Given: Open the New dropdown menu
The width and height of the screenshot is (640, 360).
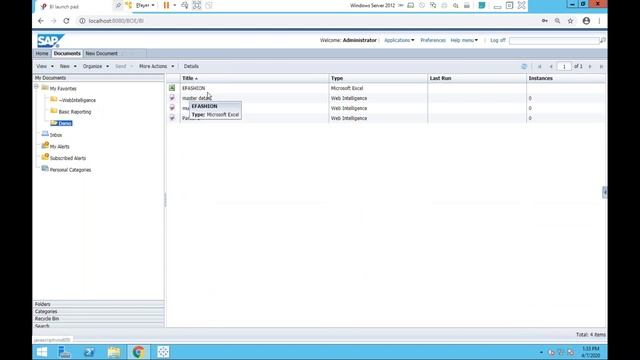Looking at the screenshot, I should click(68, 66).
